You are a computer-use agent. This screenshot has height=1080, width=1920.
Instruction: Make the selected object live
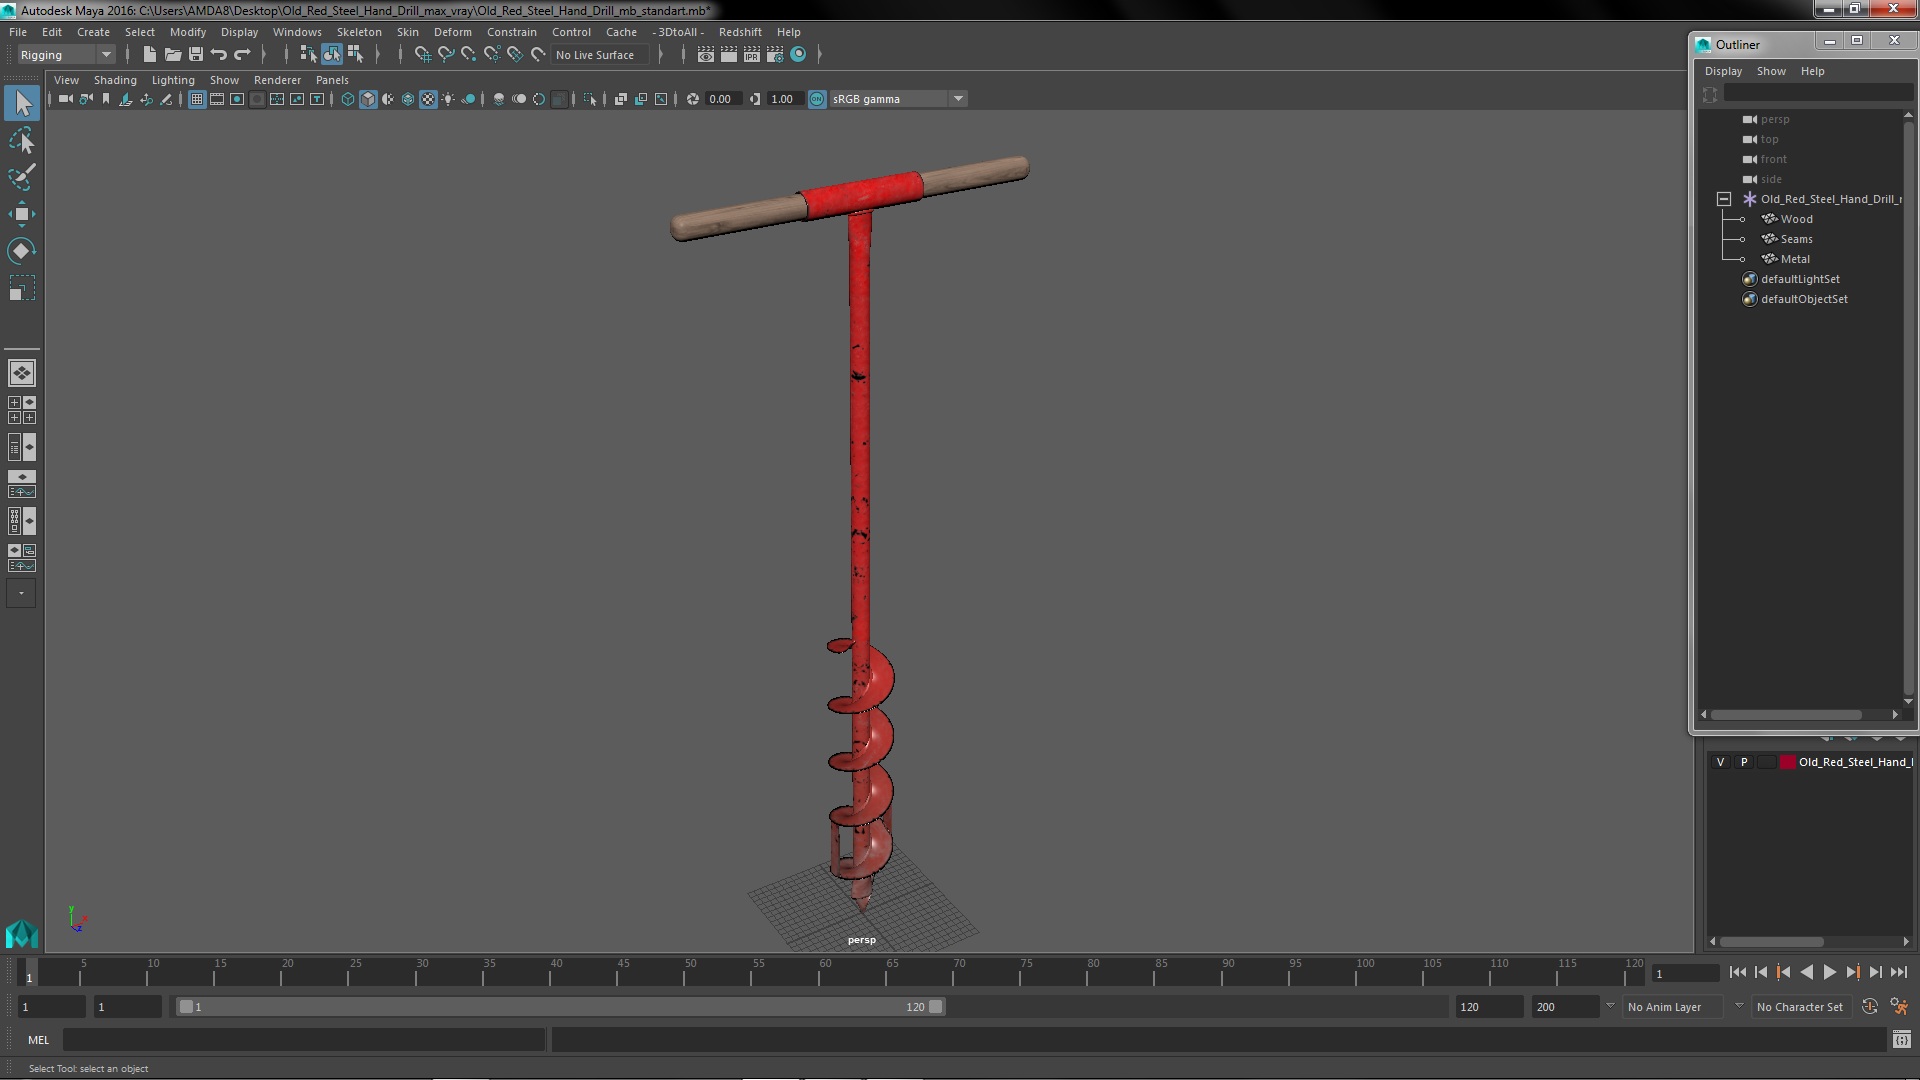[538, 54]
